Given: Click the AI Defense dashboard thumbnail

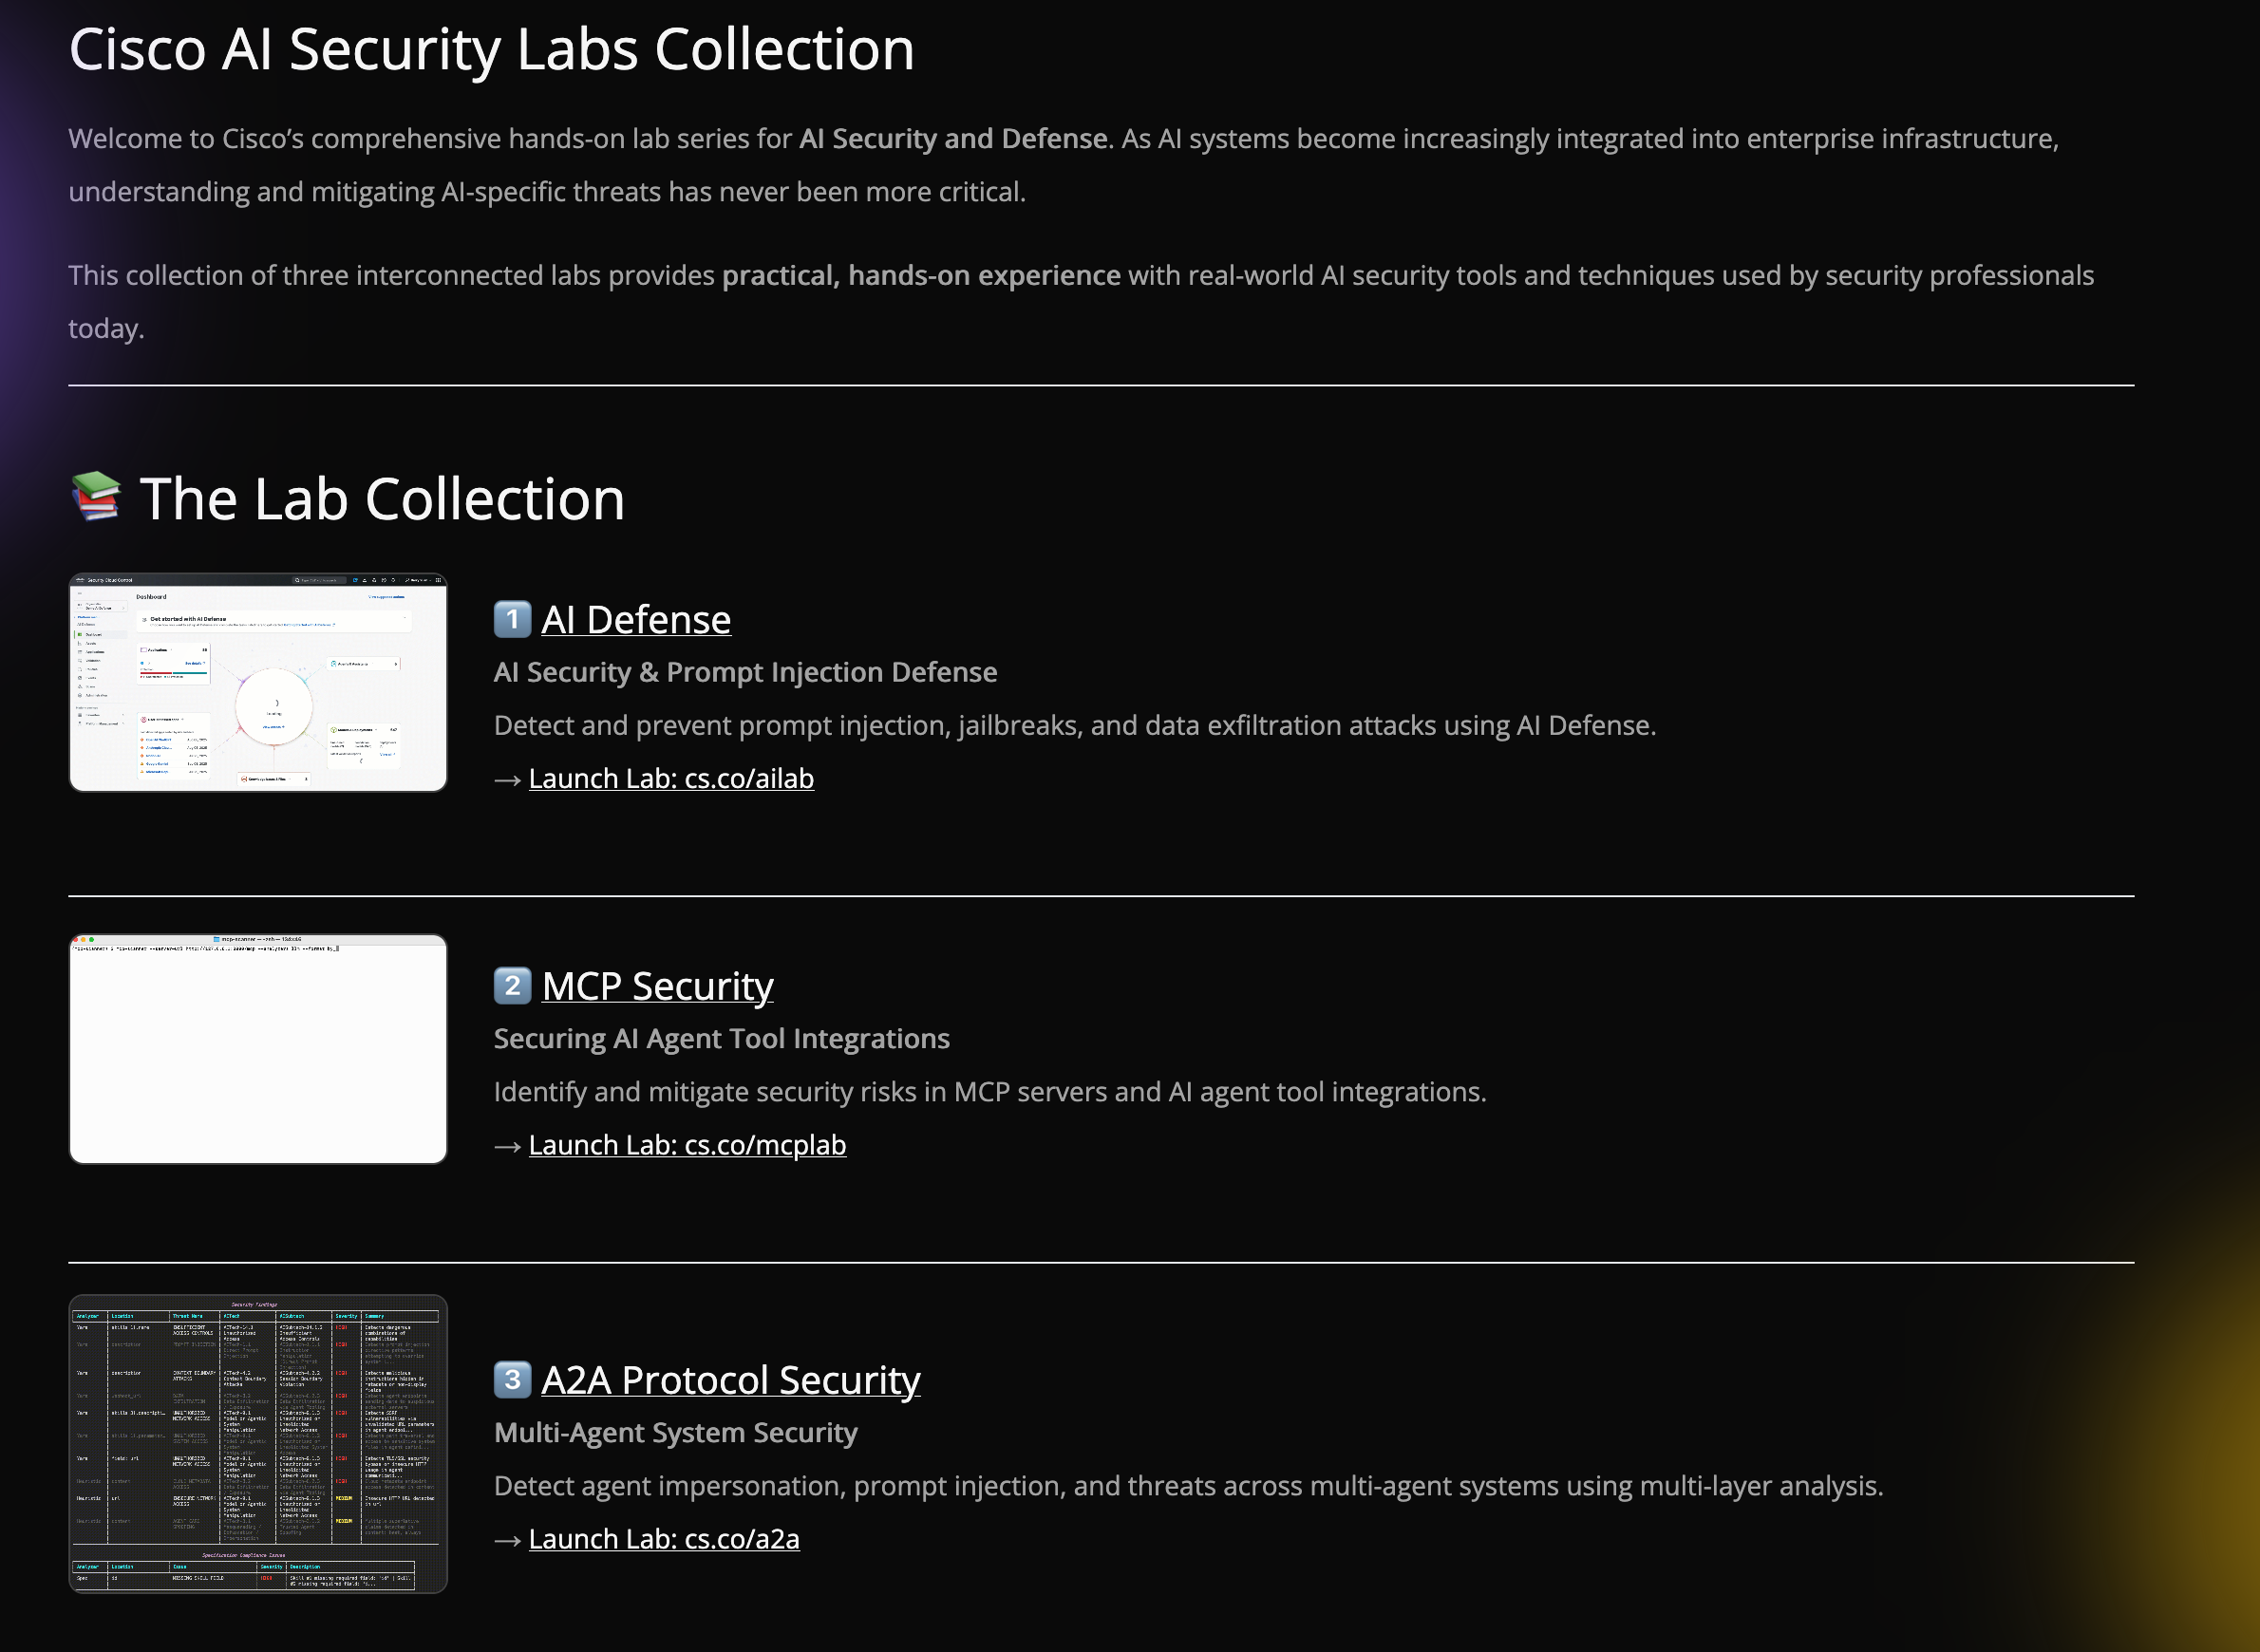Looking at the screenshot, I should click(x=258, y=682).
